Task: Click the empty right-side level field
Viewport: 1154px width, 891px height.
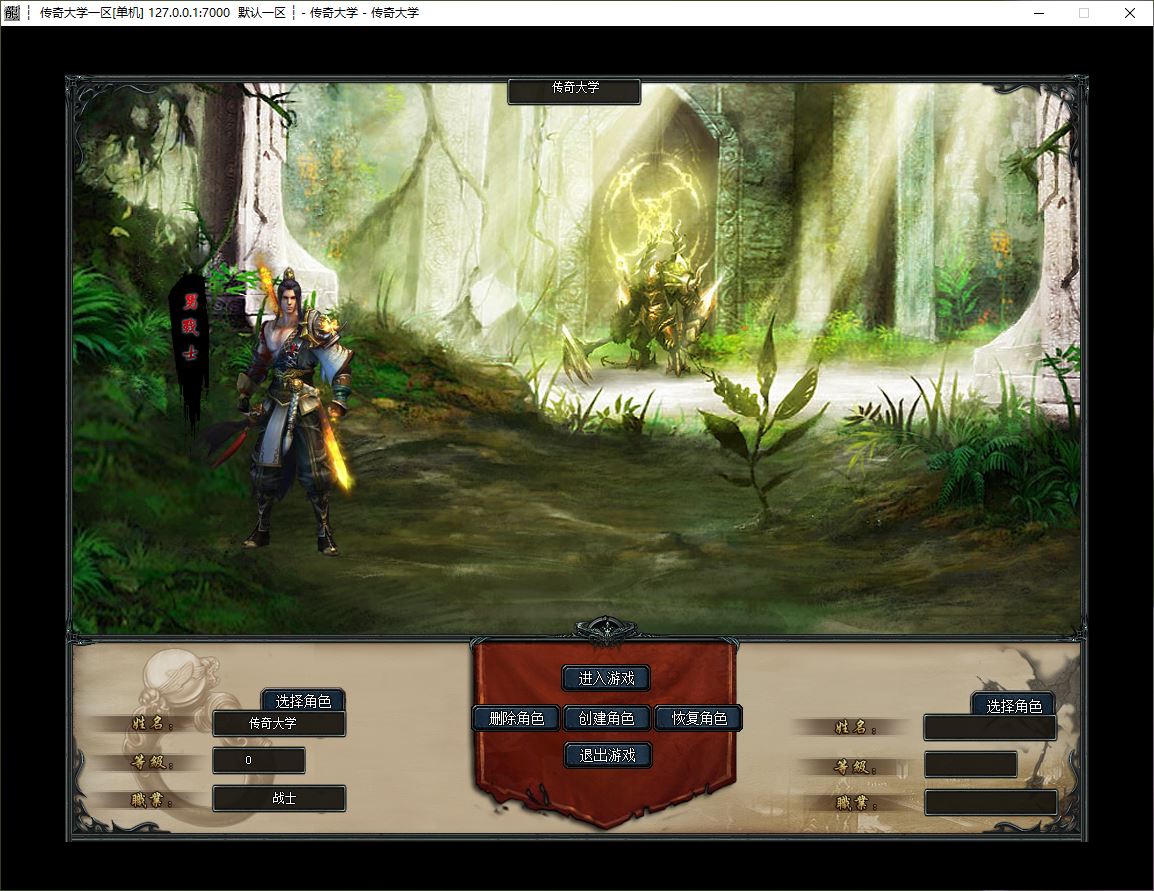Action: tap(971, 764)
